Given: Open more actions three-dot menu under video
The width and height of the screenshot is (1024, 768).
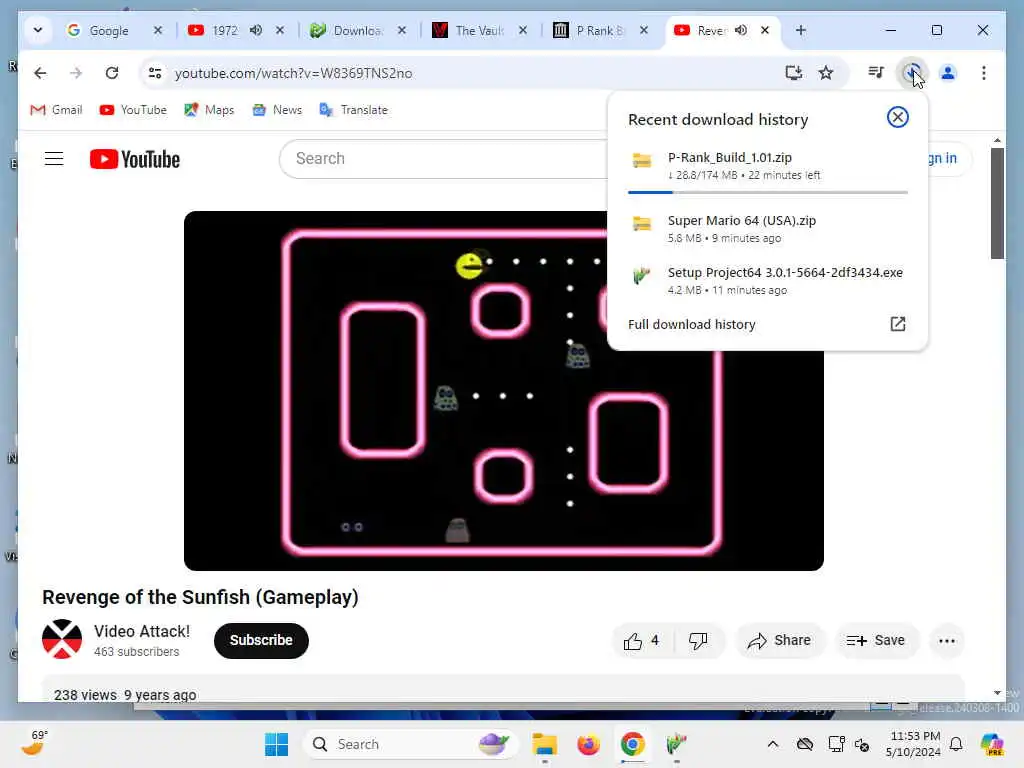Looking at the screenshot, I should pos(947,641).
